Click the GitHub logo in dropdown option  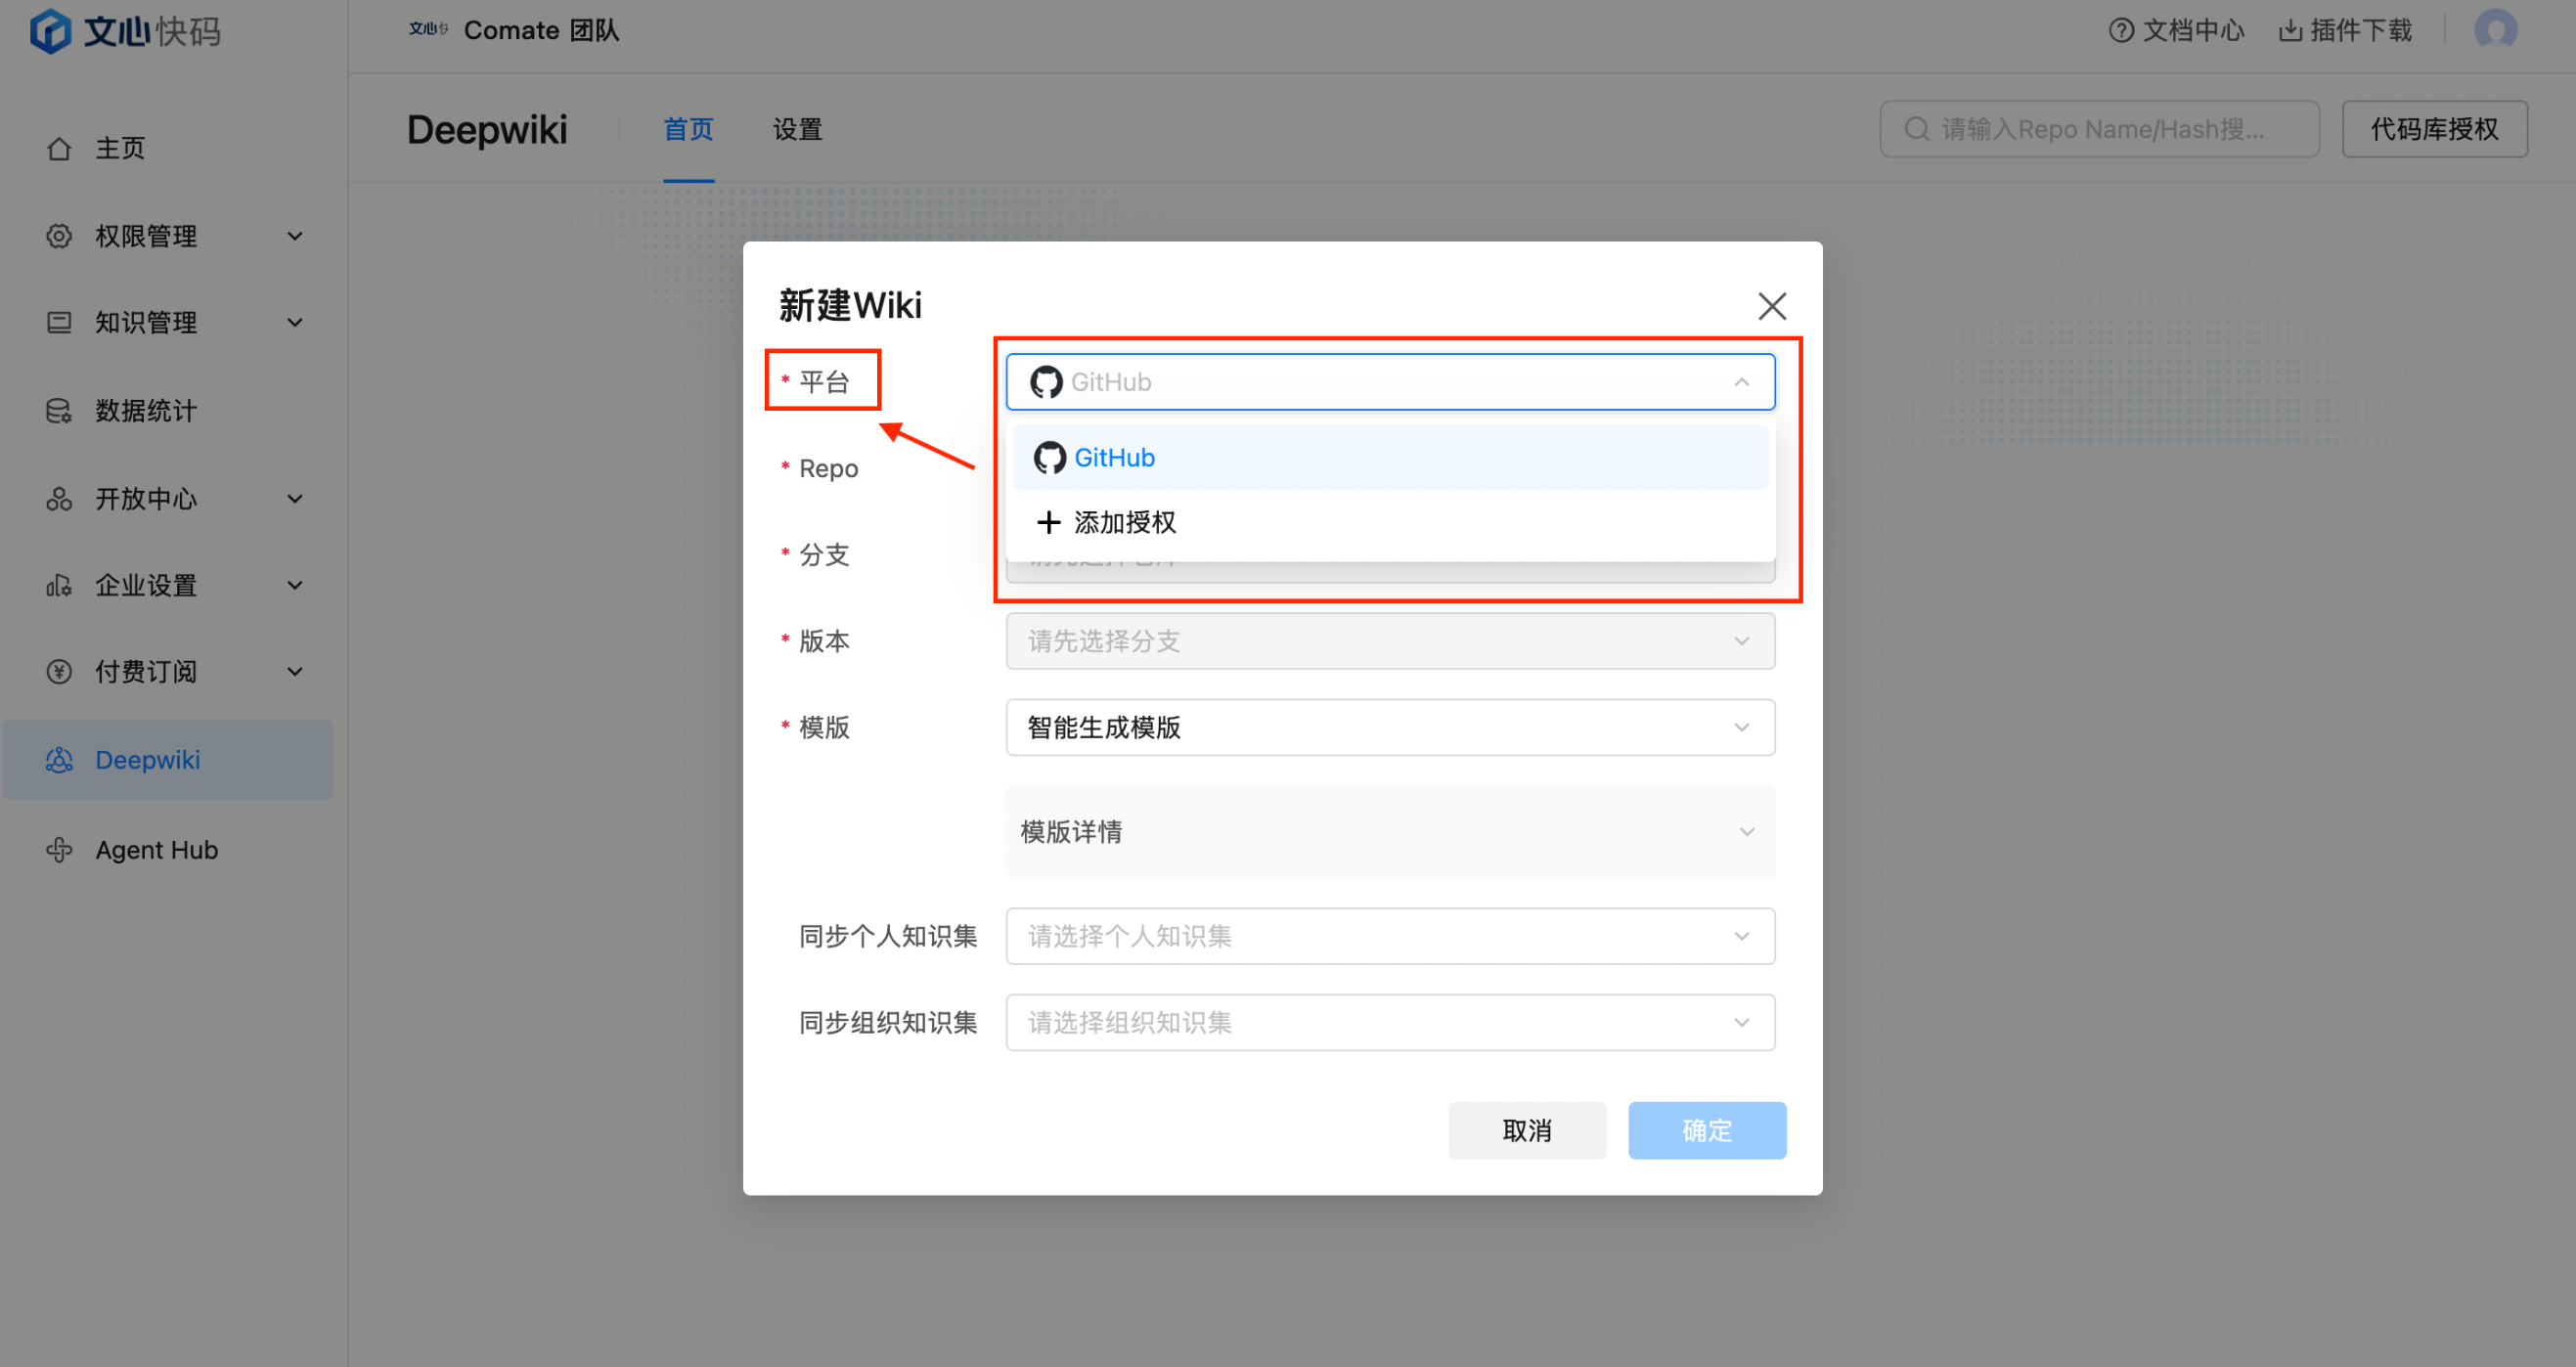[1049, 458]
